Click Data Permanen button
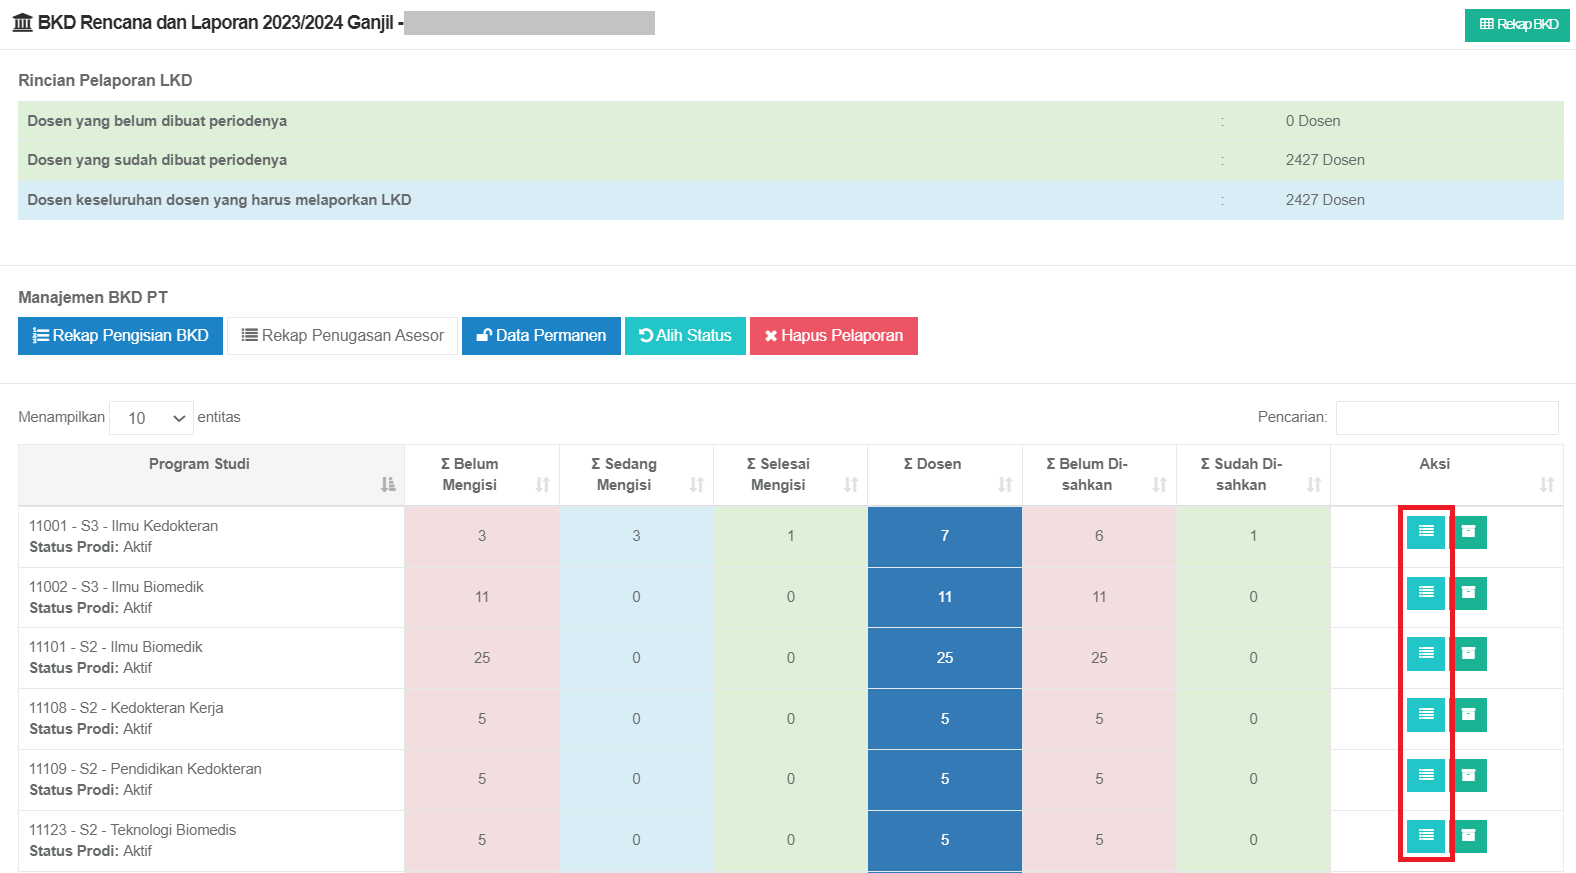 click(x=541, y=336)
